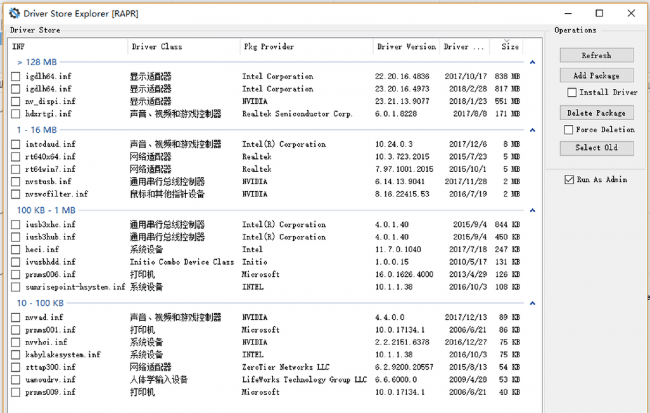650x413 pixels.
Task: Check the igdlh64.inf 23.20.16.4973 row checkbox
Action: [x=16, y=89]
